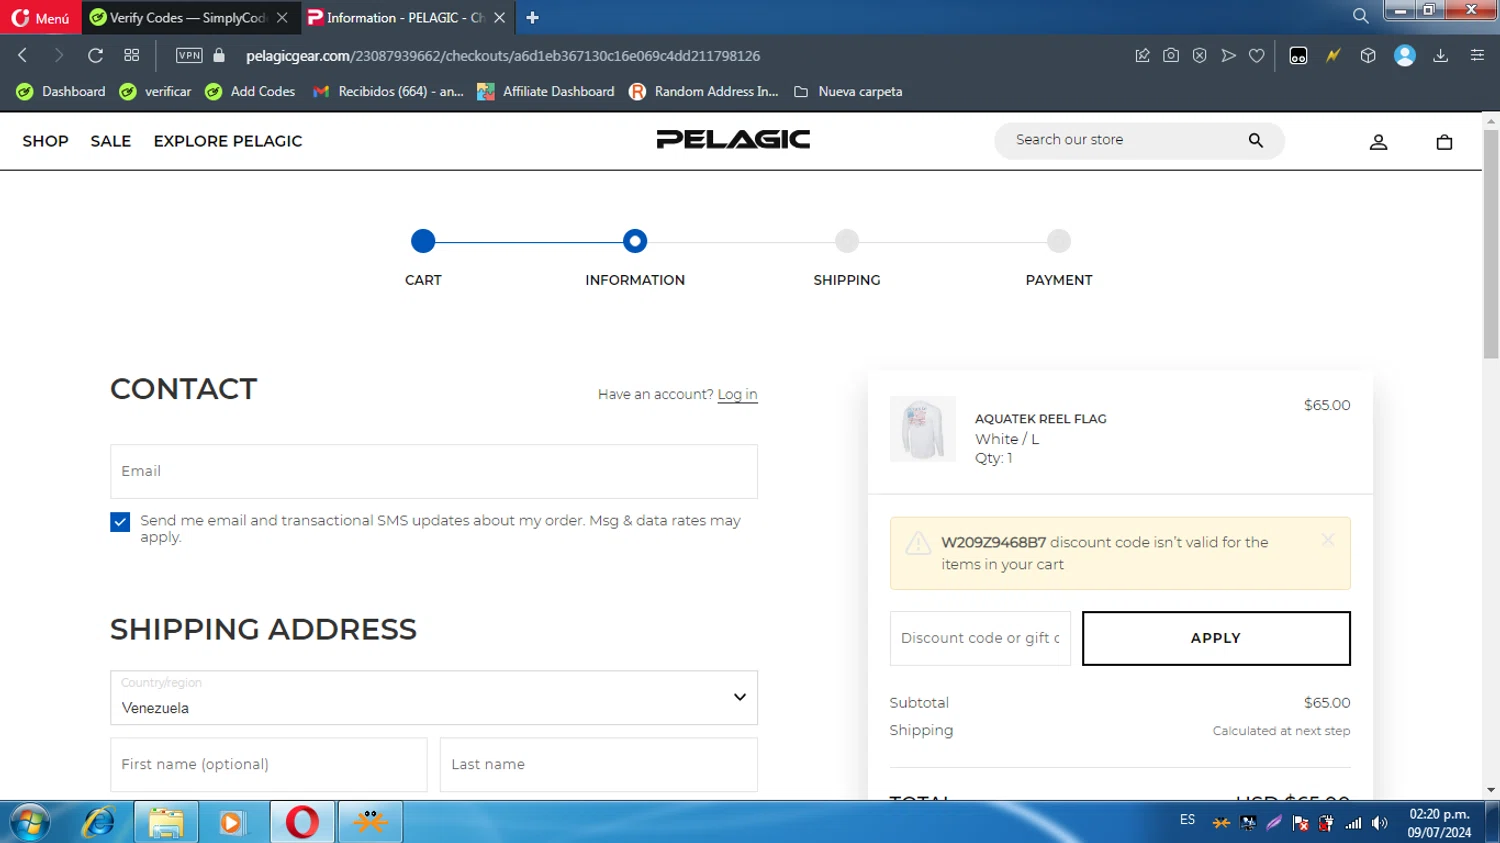Select PAYMENT checkout step
The image size is (1500, 843).
pyautogui.click(x=1059, y=241)
